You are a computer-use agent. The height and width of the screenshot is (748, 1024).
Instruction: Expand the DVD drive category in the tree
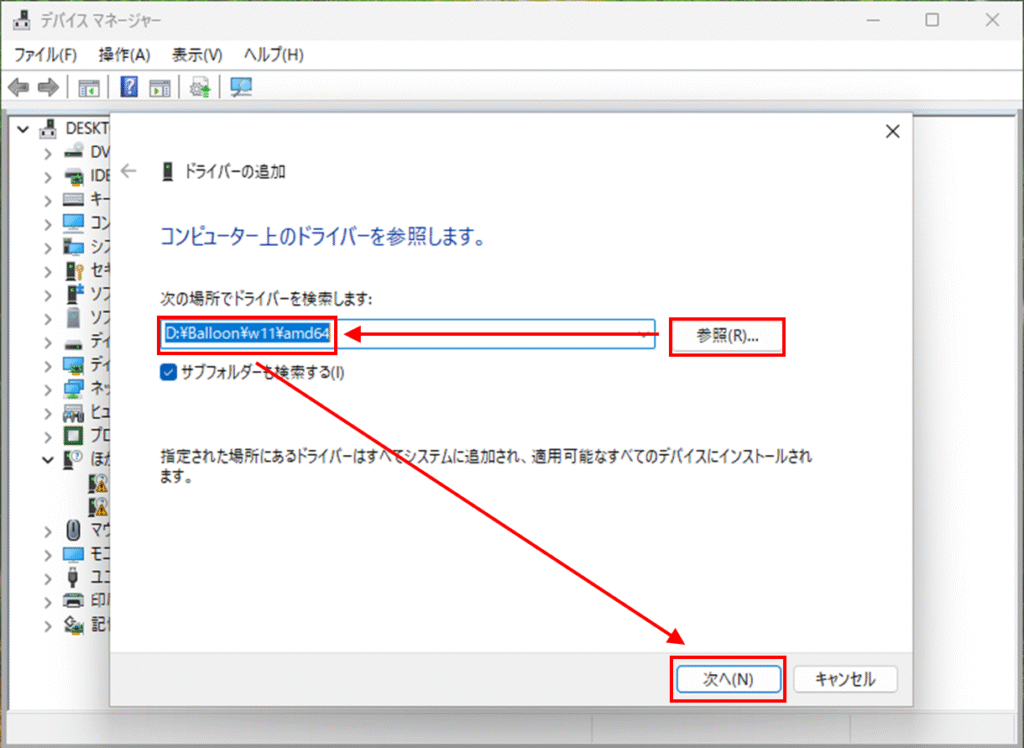pos(47,152)
